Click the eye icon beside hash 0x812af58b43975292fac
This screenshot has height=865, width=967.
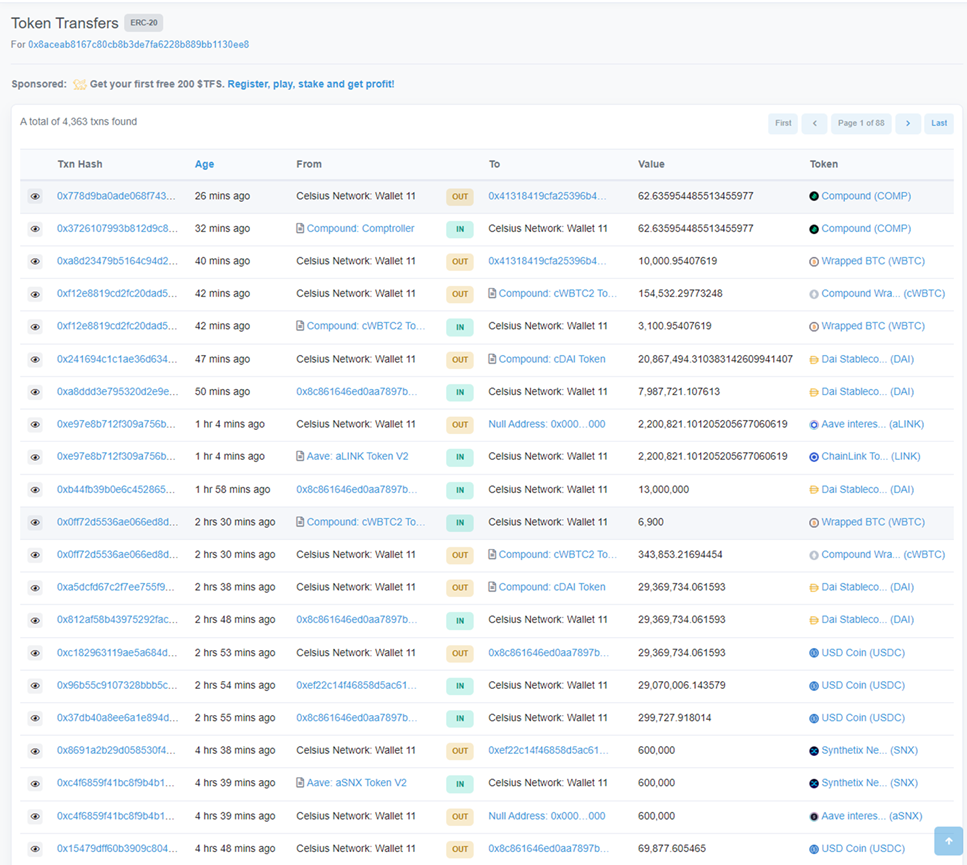pyautogui.click(x=35, y=620)
